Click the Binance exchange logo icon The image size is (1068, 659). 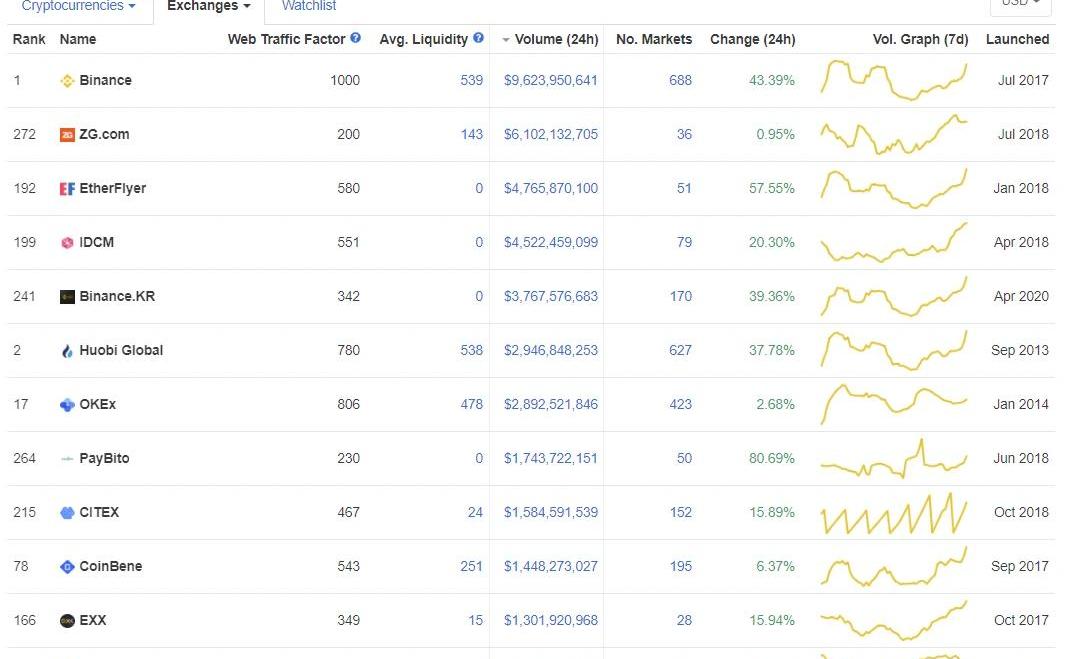pos(67,81)
